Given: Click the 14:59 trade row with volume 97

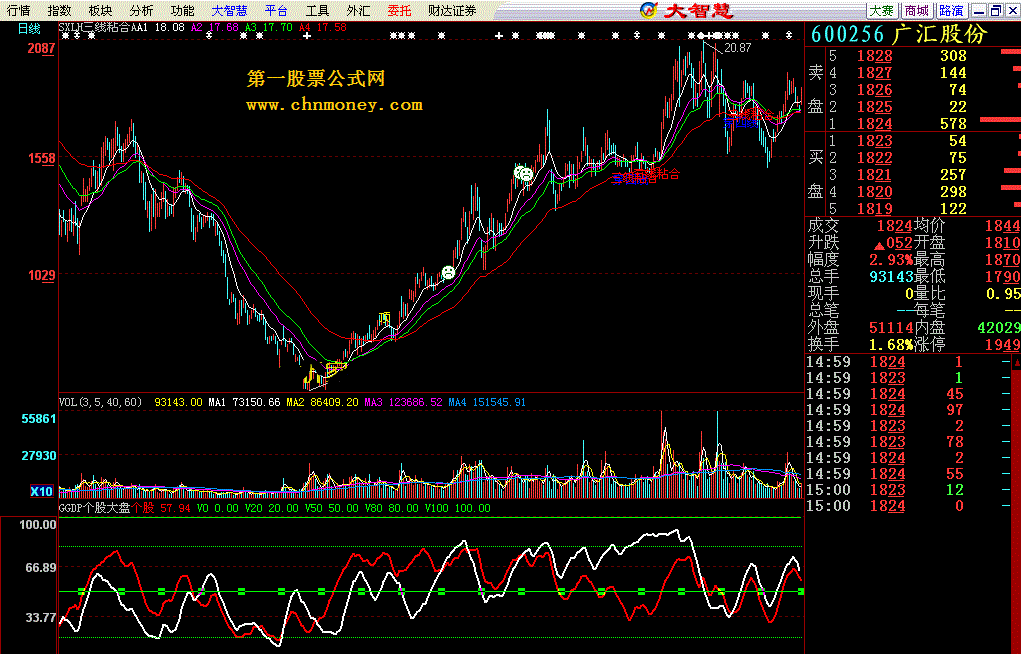Looking at the screenshot, I should click(x=908, y=410).
